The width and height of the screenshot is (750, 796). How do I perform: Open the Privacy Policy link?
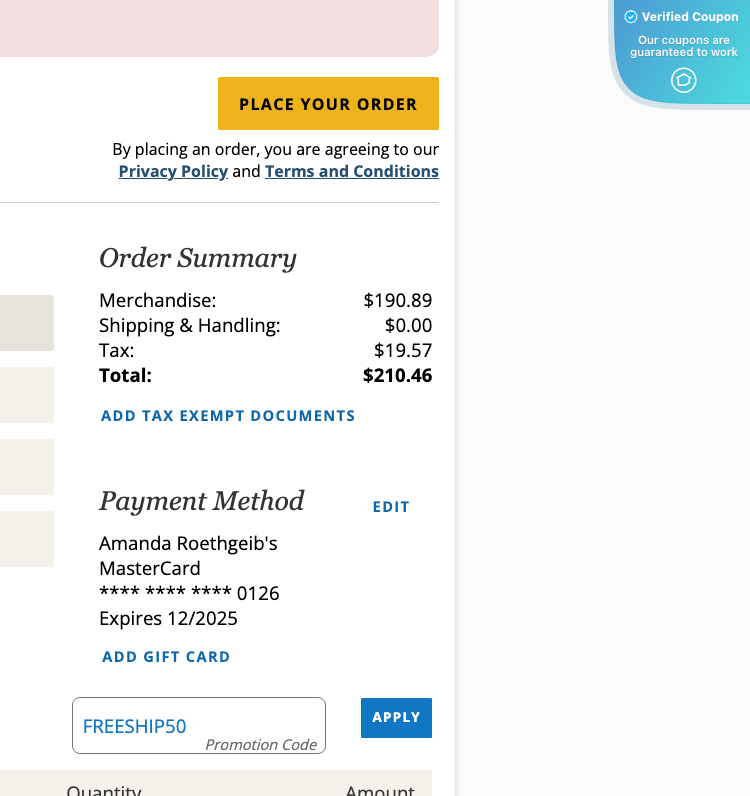173,171
